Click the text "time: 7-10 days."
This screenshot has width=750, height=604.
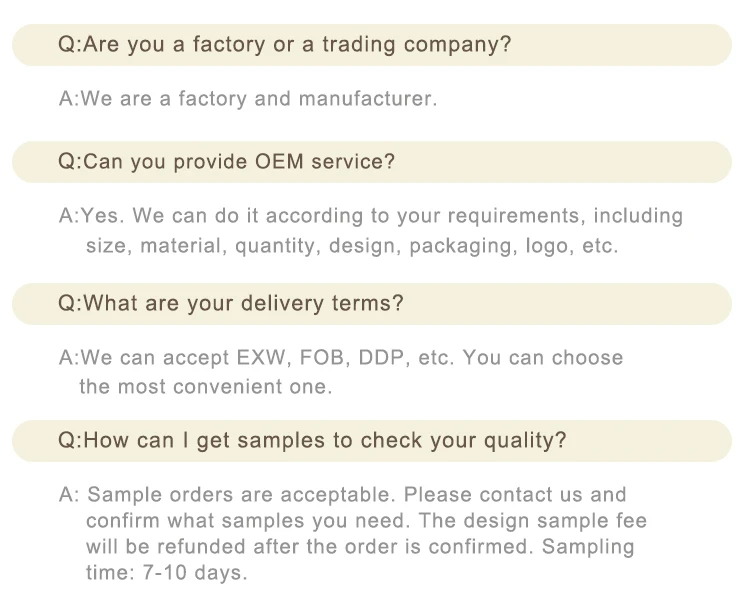click(166, 573)
